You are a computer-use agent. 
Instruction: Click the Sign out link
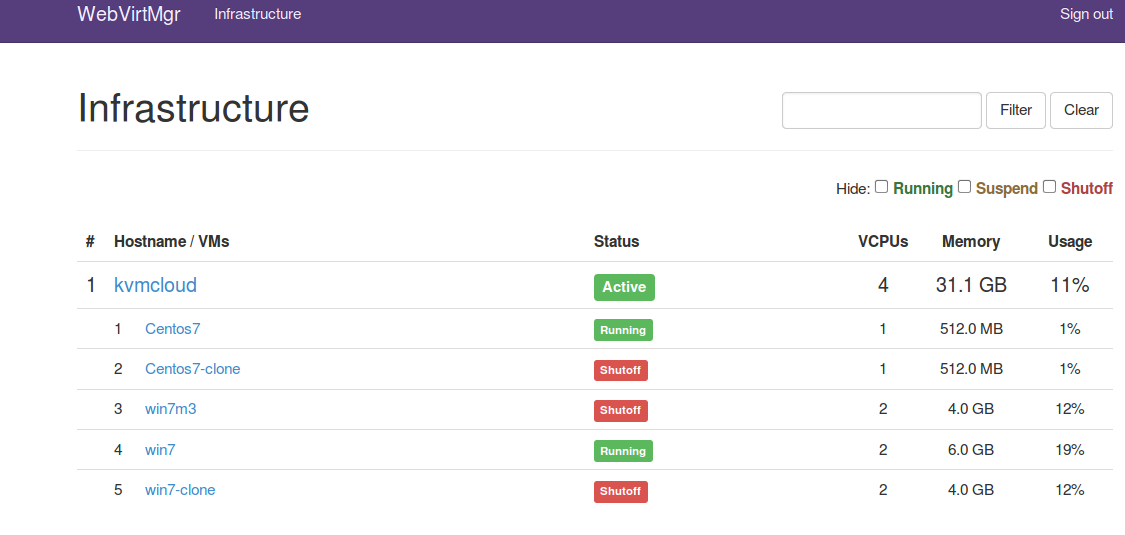[x=1086, y=14]
